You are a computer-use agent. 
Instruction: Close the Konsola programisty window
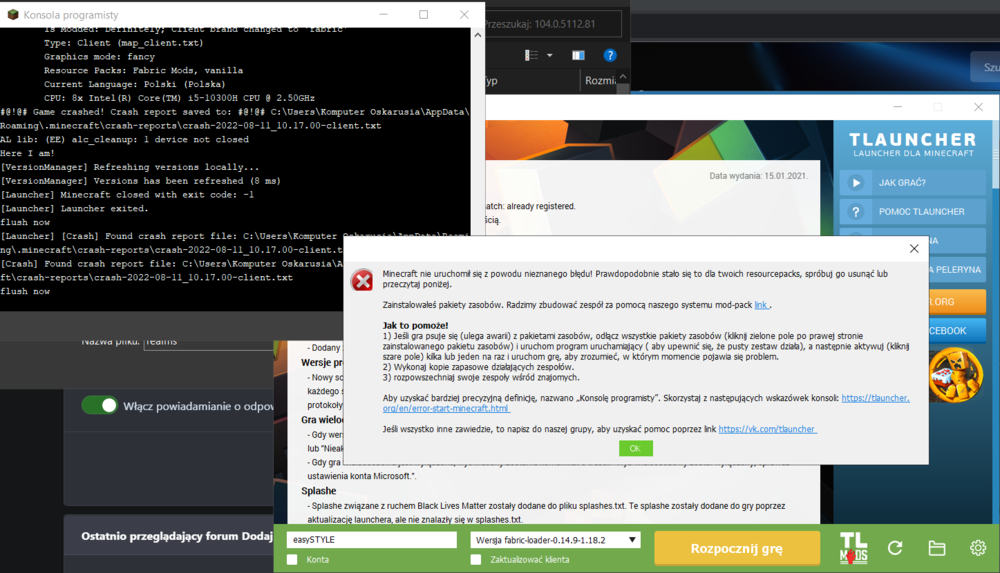[464, 15]
